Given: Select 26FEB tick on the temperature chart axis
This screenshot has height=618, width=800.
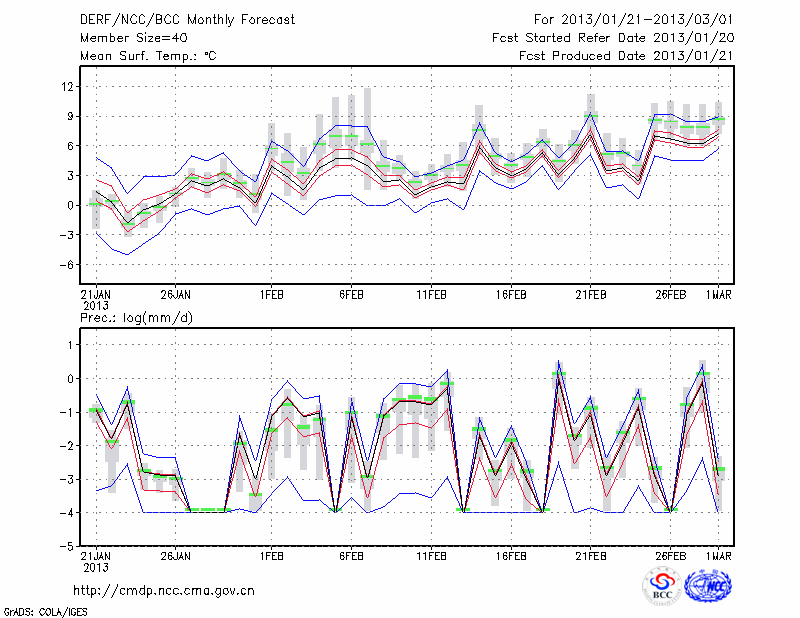Looking at the screenshot, I should click(670, 294).
